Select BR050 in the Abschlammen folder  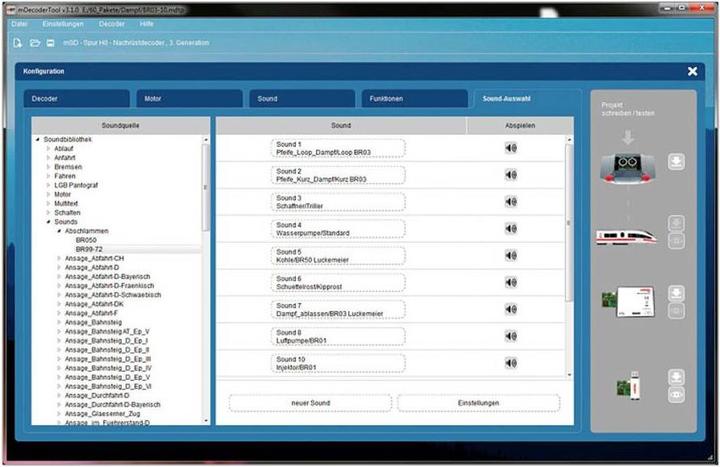pos(87,241)
